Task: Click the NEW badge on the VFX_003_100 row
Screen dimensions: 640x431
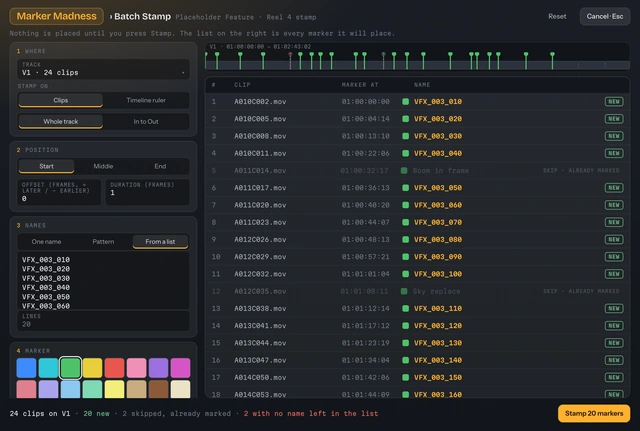Action: [614, 274]
